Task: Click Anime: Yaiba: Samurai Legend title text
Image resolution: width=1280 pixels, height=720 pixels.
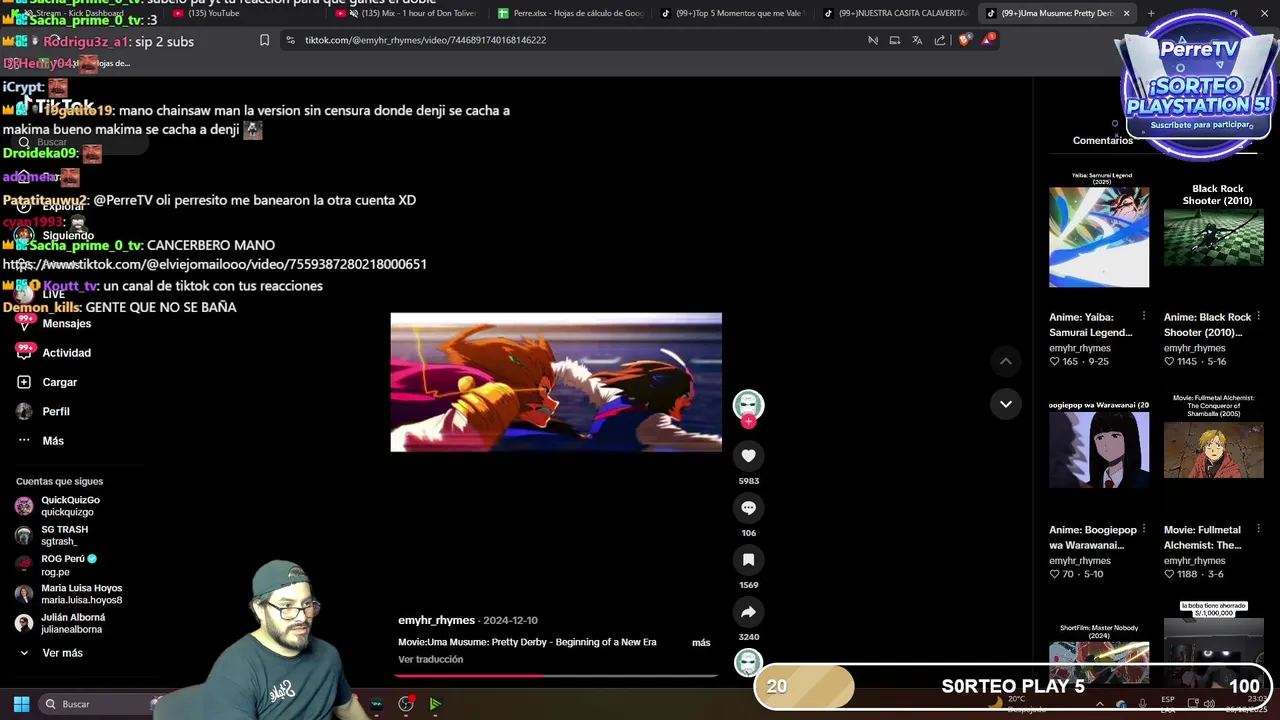Action: (1091, 325)
